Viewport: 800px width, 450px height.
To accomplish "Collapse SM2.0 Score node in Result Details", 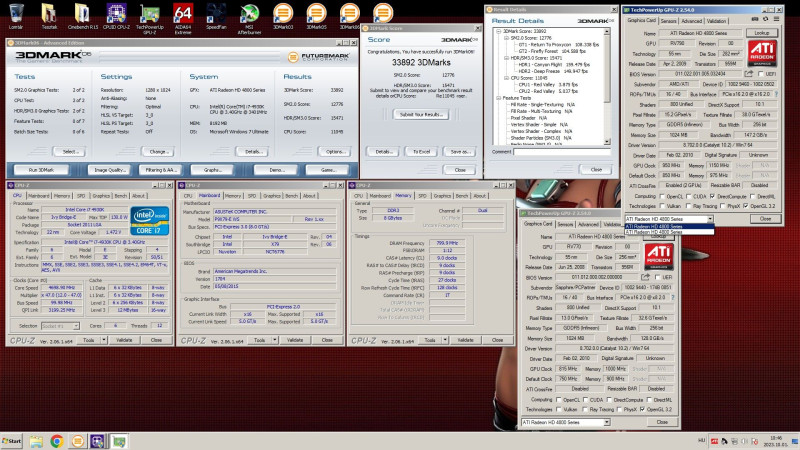I will [x=506, y=38].
